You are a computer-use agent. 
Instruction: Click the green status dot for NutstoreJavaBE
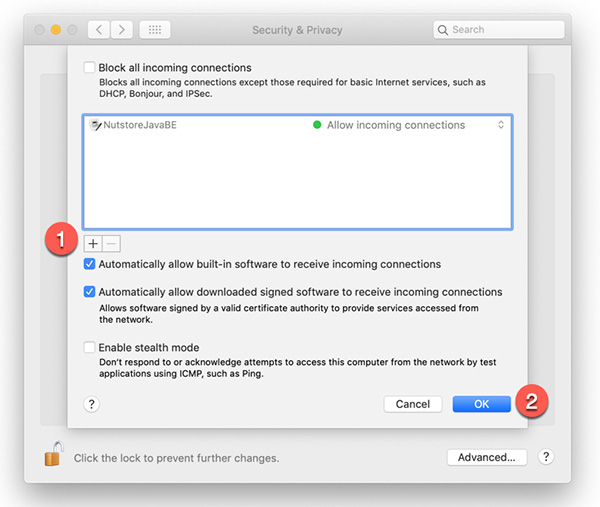click(317, 126)
